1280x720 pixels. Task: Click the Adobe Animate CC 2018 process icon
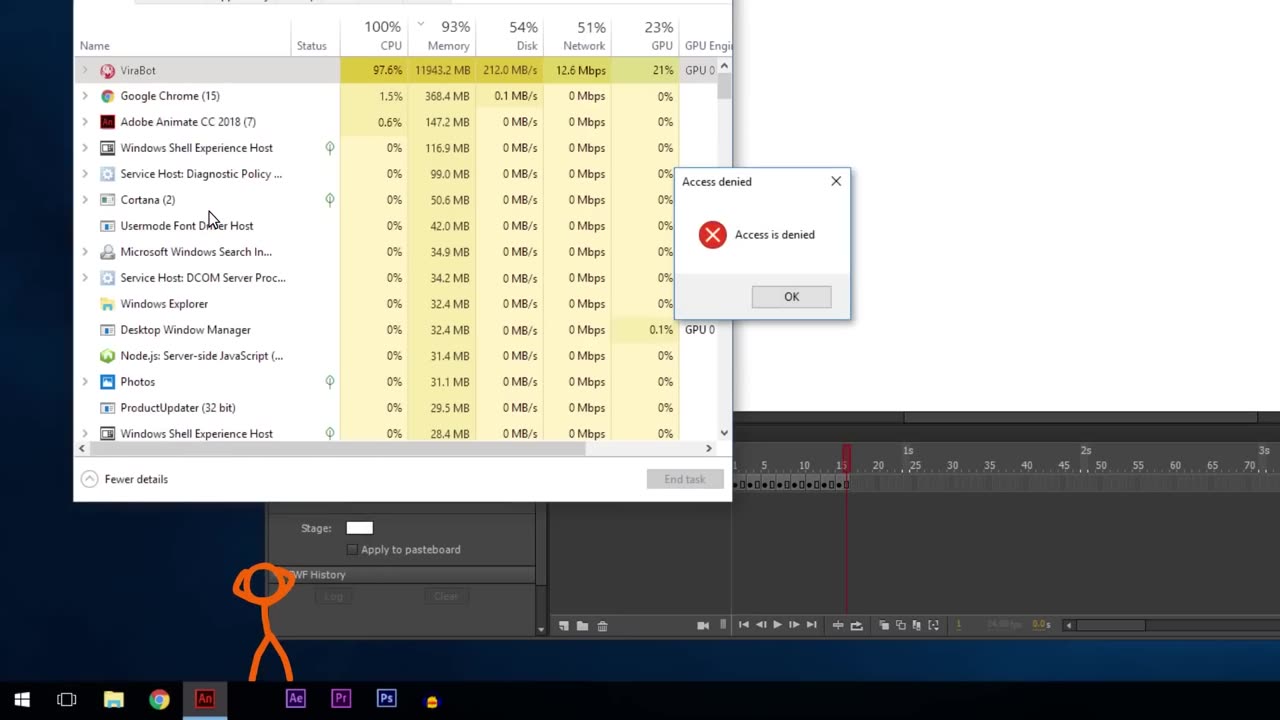(108, 122)
